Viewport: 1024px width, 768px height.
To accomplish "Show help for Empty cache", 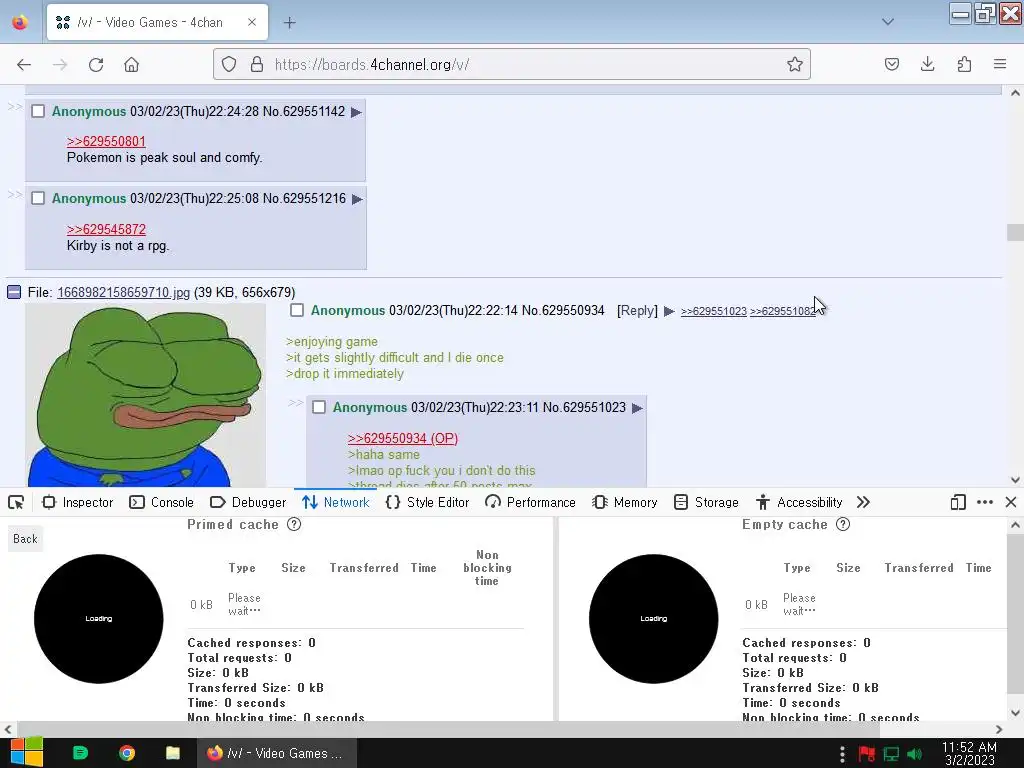I will (843, 524).
